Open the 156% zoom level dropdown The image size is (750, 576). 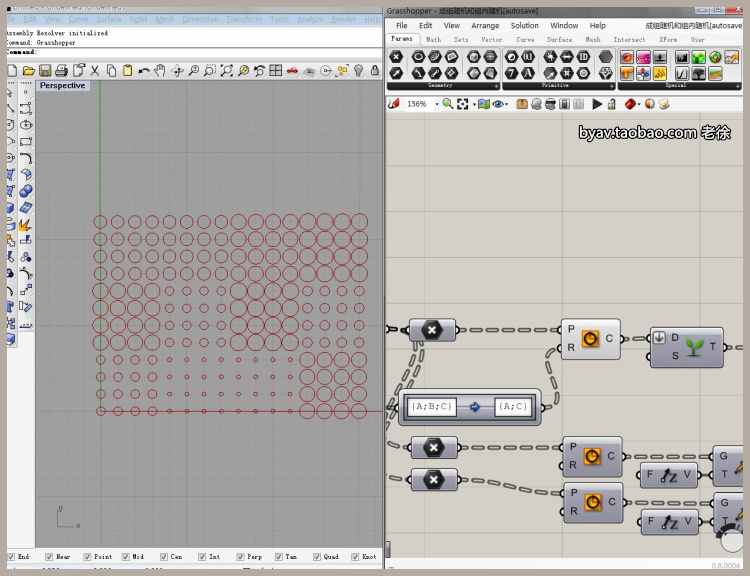[x=435, y=104]
